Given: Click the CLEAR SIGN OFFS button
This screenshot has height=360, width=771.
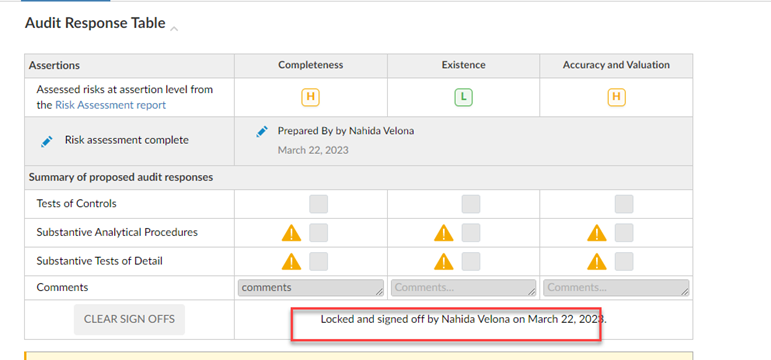Looking at the screenshot, I should [x=129, y=319].
